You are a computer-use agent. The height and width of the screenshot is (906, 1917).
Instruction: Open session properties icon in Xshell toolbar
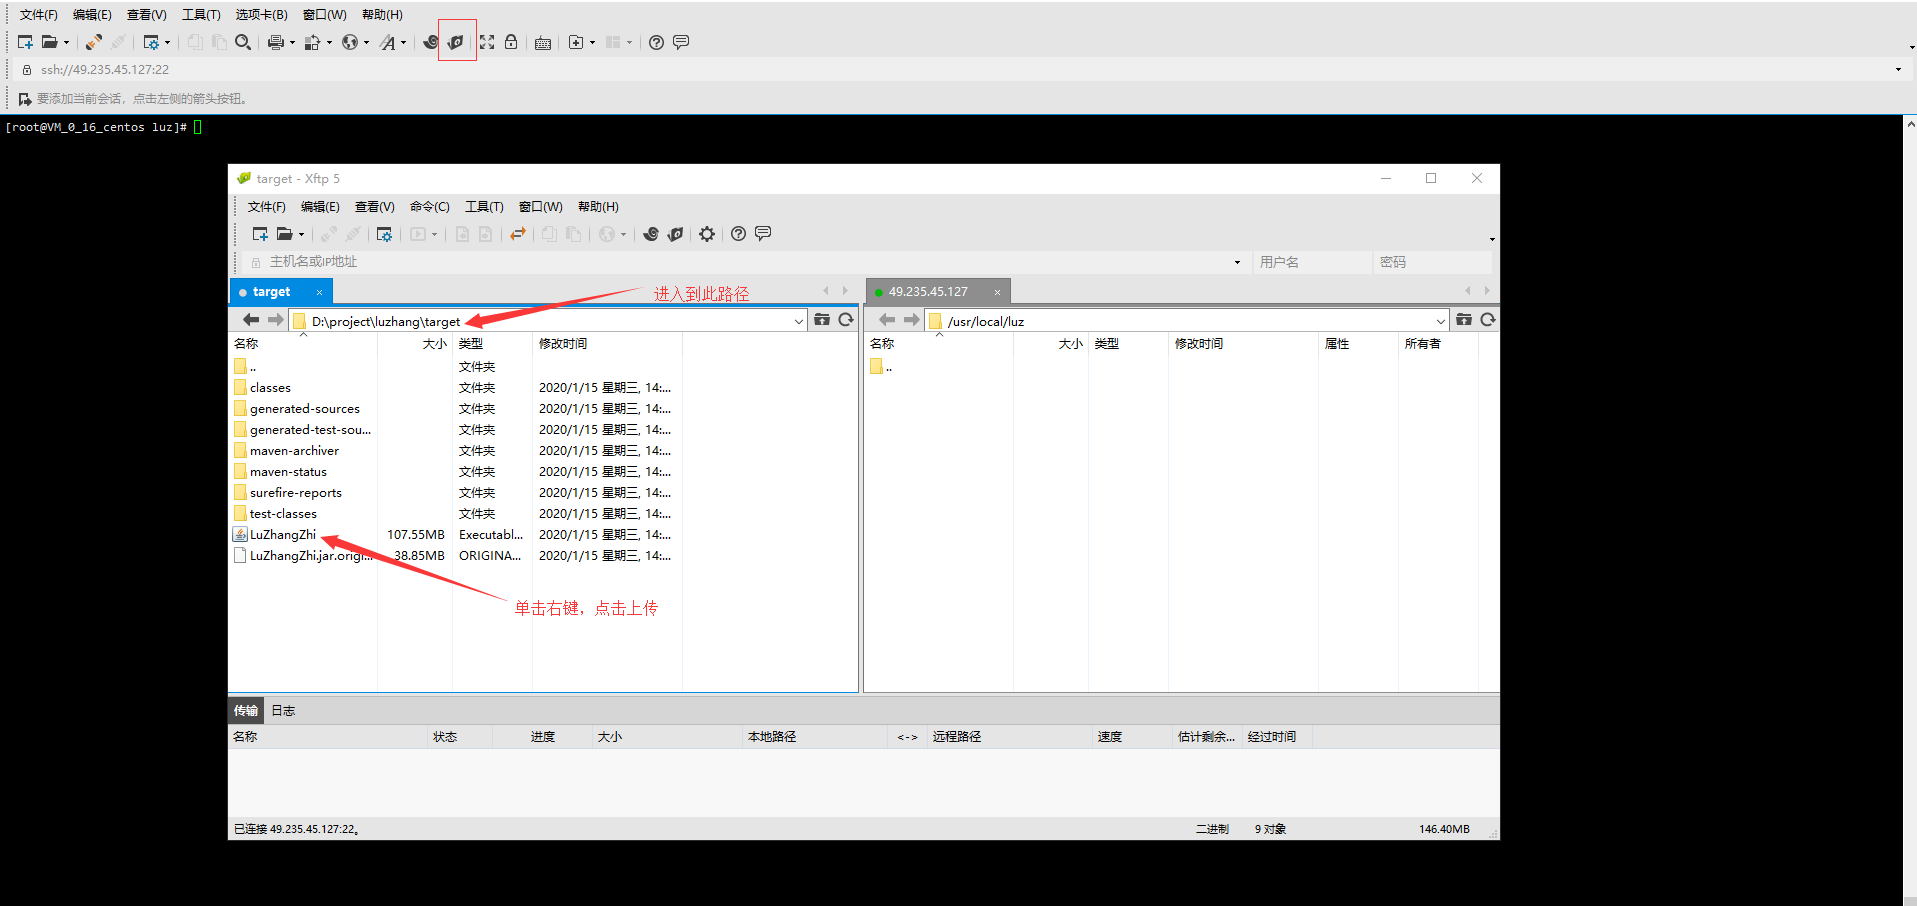point(151,42)
